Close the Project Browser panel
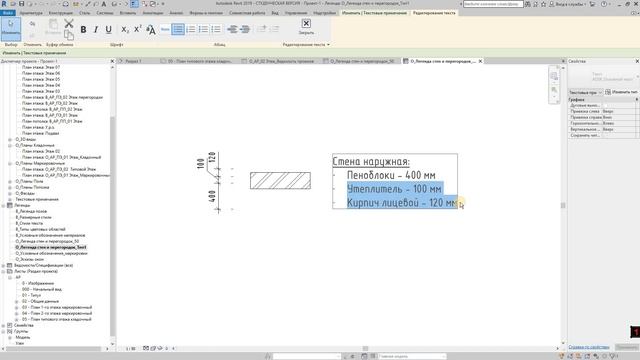 point(112,61)
